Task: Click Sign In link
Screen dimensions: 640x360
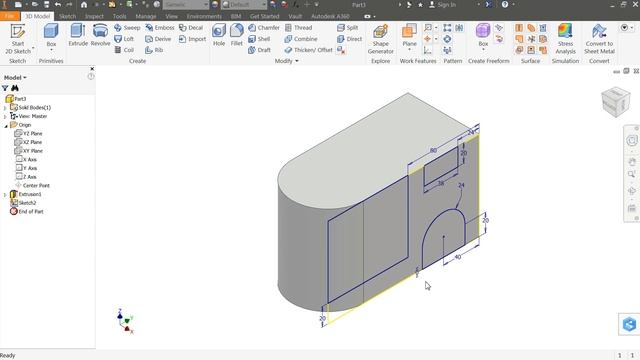Action: (x=442, y=5)
